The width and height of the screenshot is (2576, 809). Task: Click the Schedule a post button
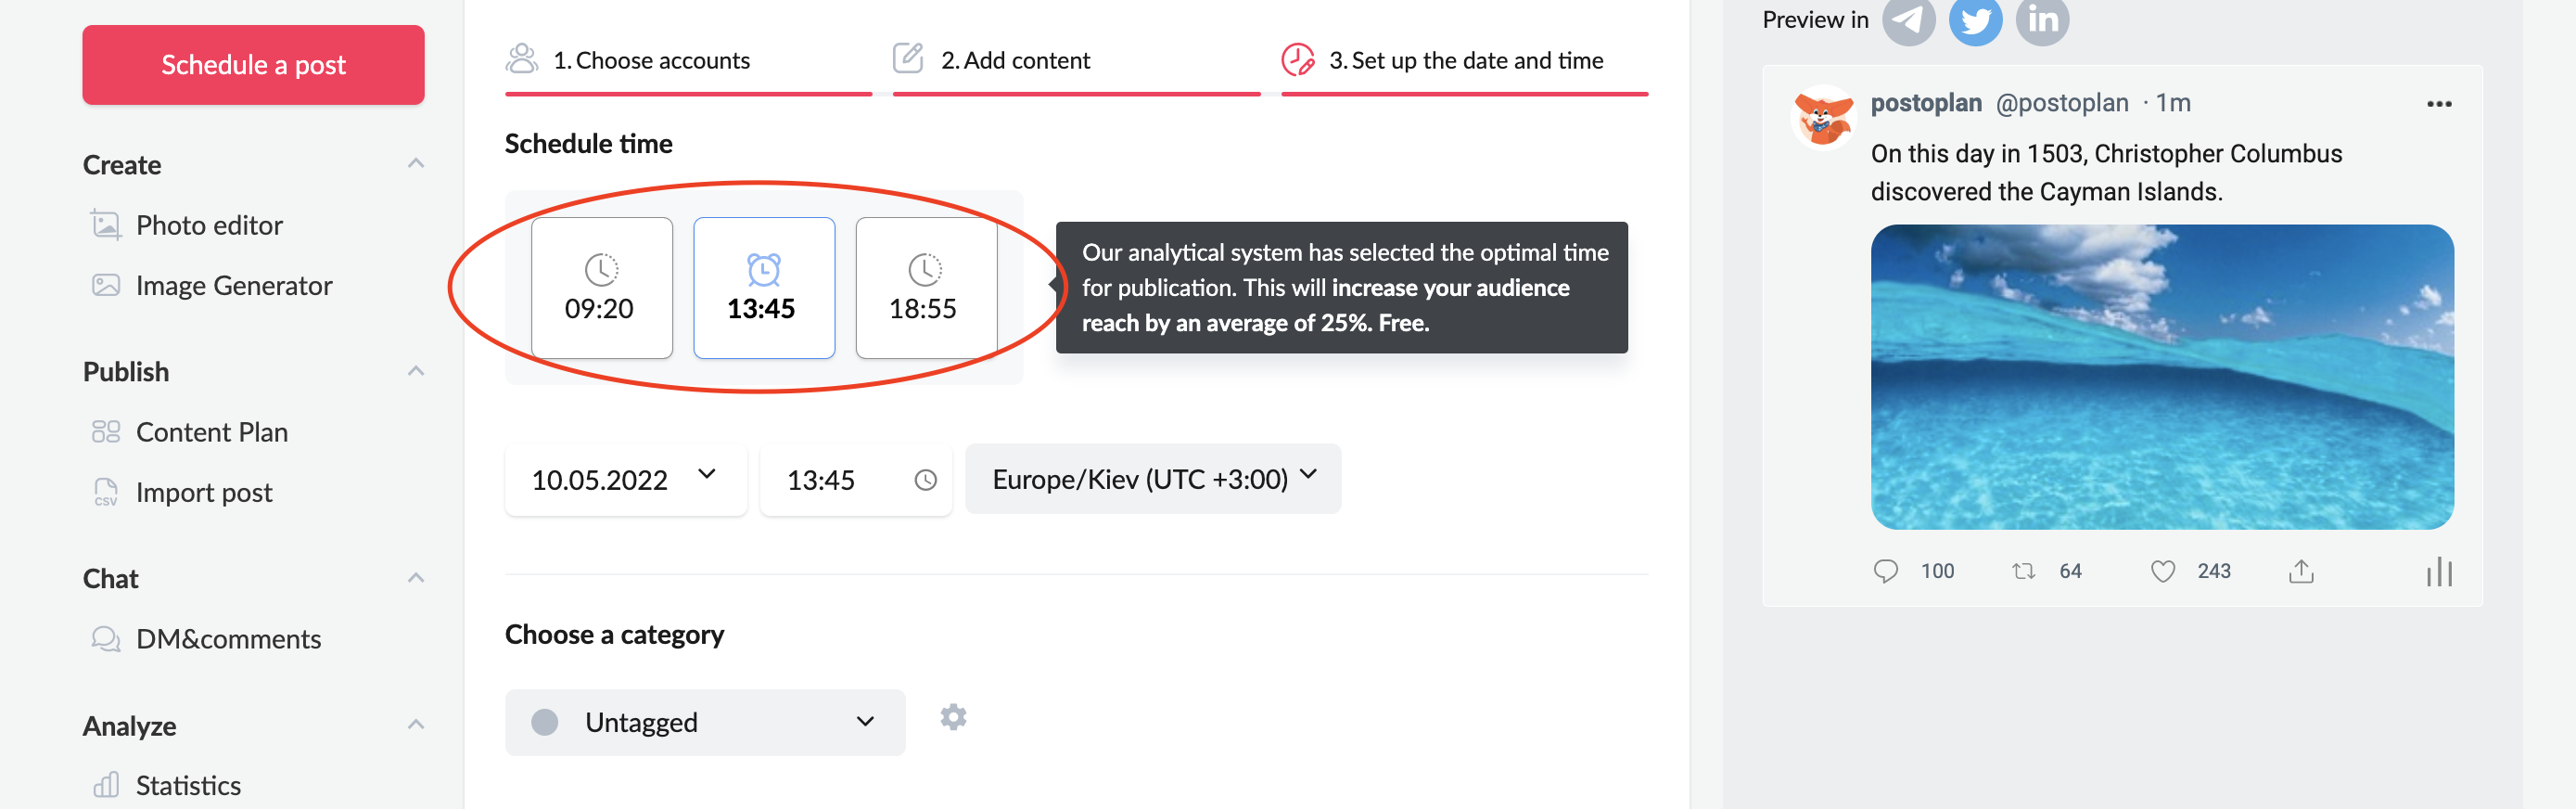click(x=253, y=65)
